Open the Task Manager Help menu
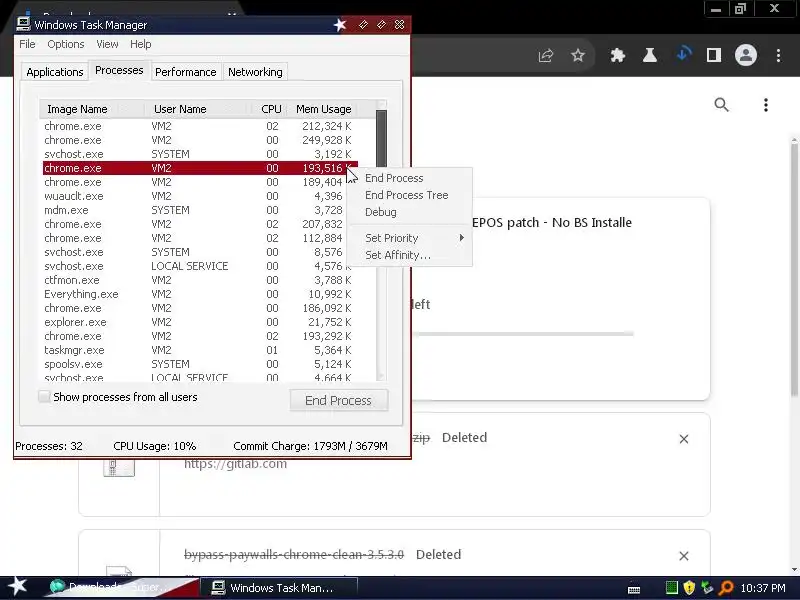Image resolution: width=800 pixels, height=600 pixels. (x=140, y=44)
